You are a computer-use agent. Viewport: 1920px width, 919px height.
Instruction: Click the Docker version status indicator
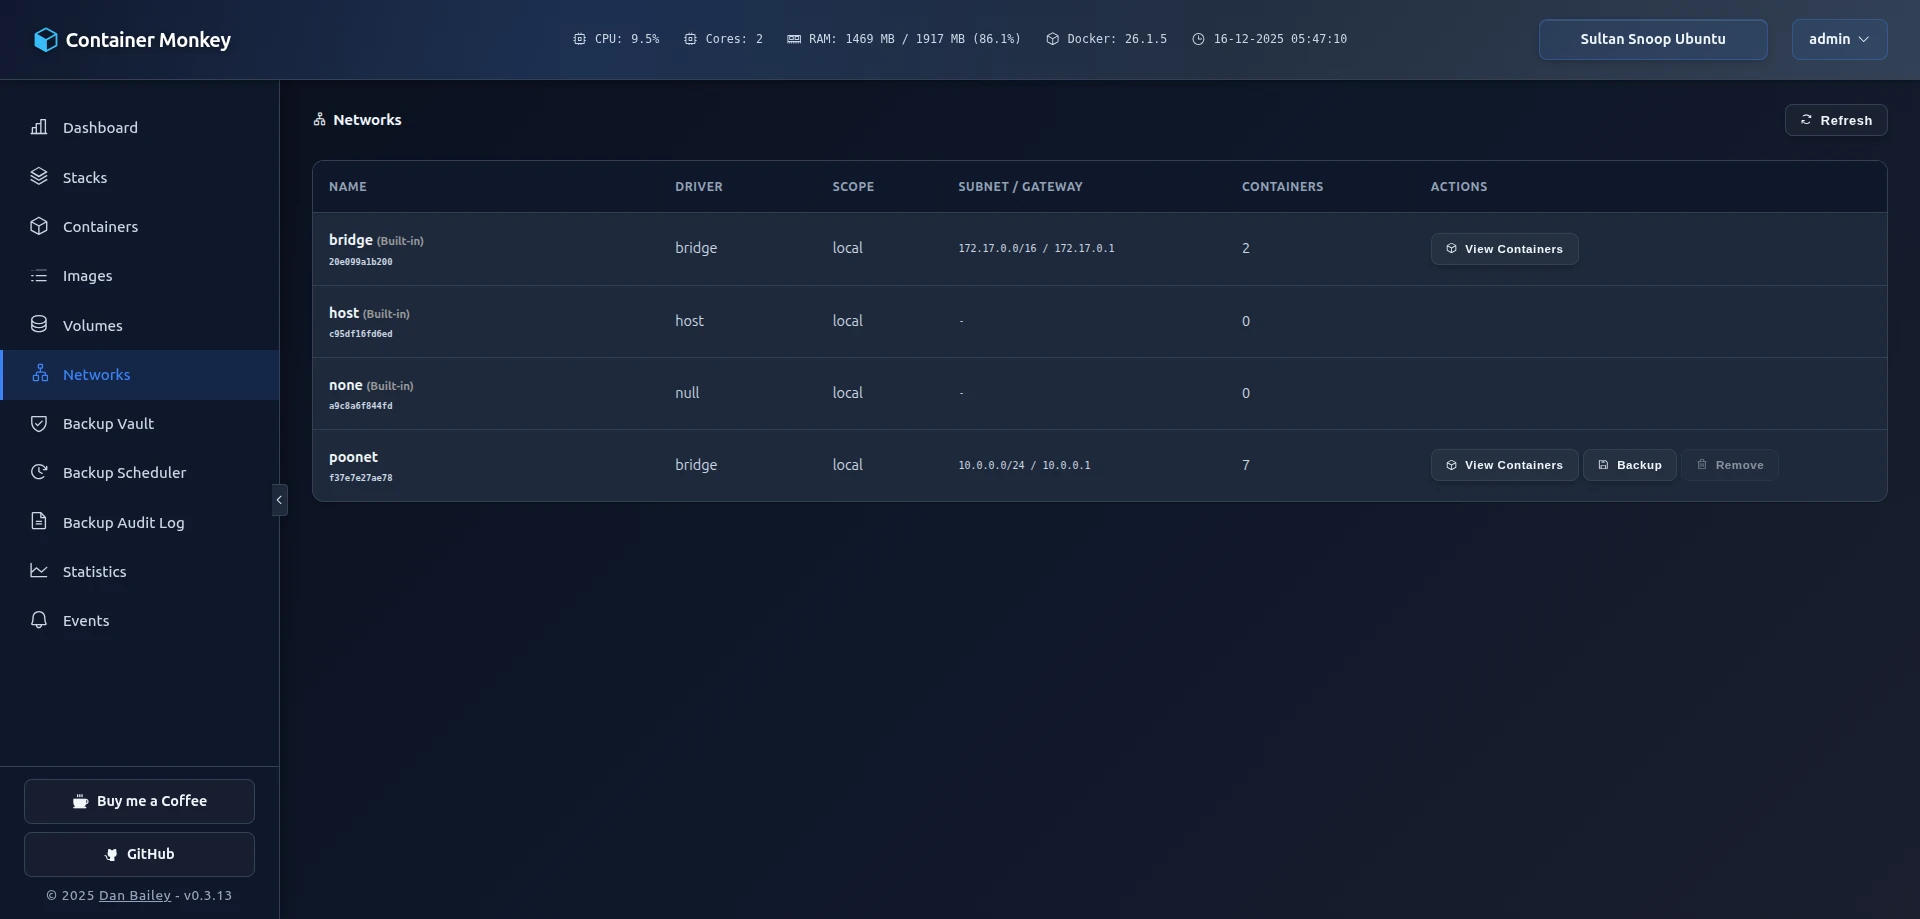[x=1105, y=39]
